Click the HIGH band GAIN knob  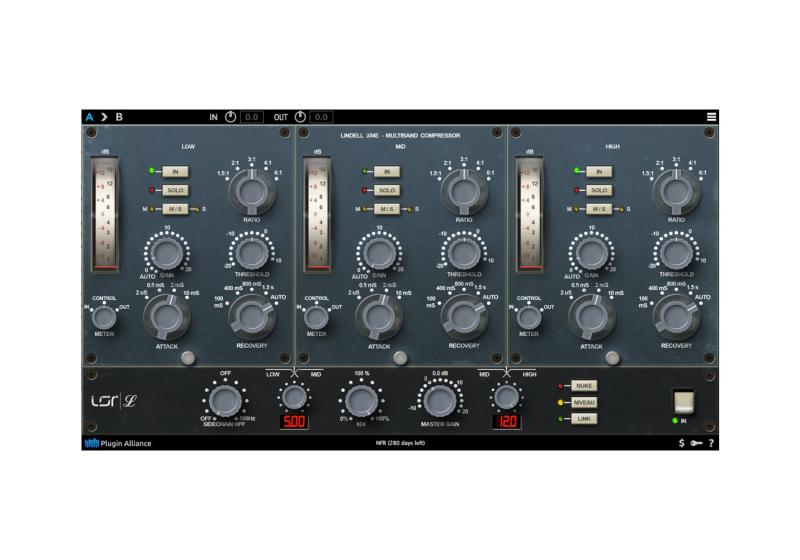click(x=591, y=253)
